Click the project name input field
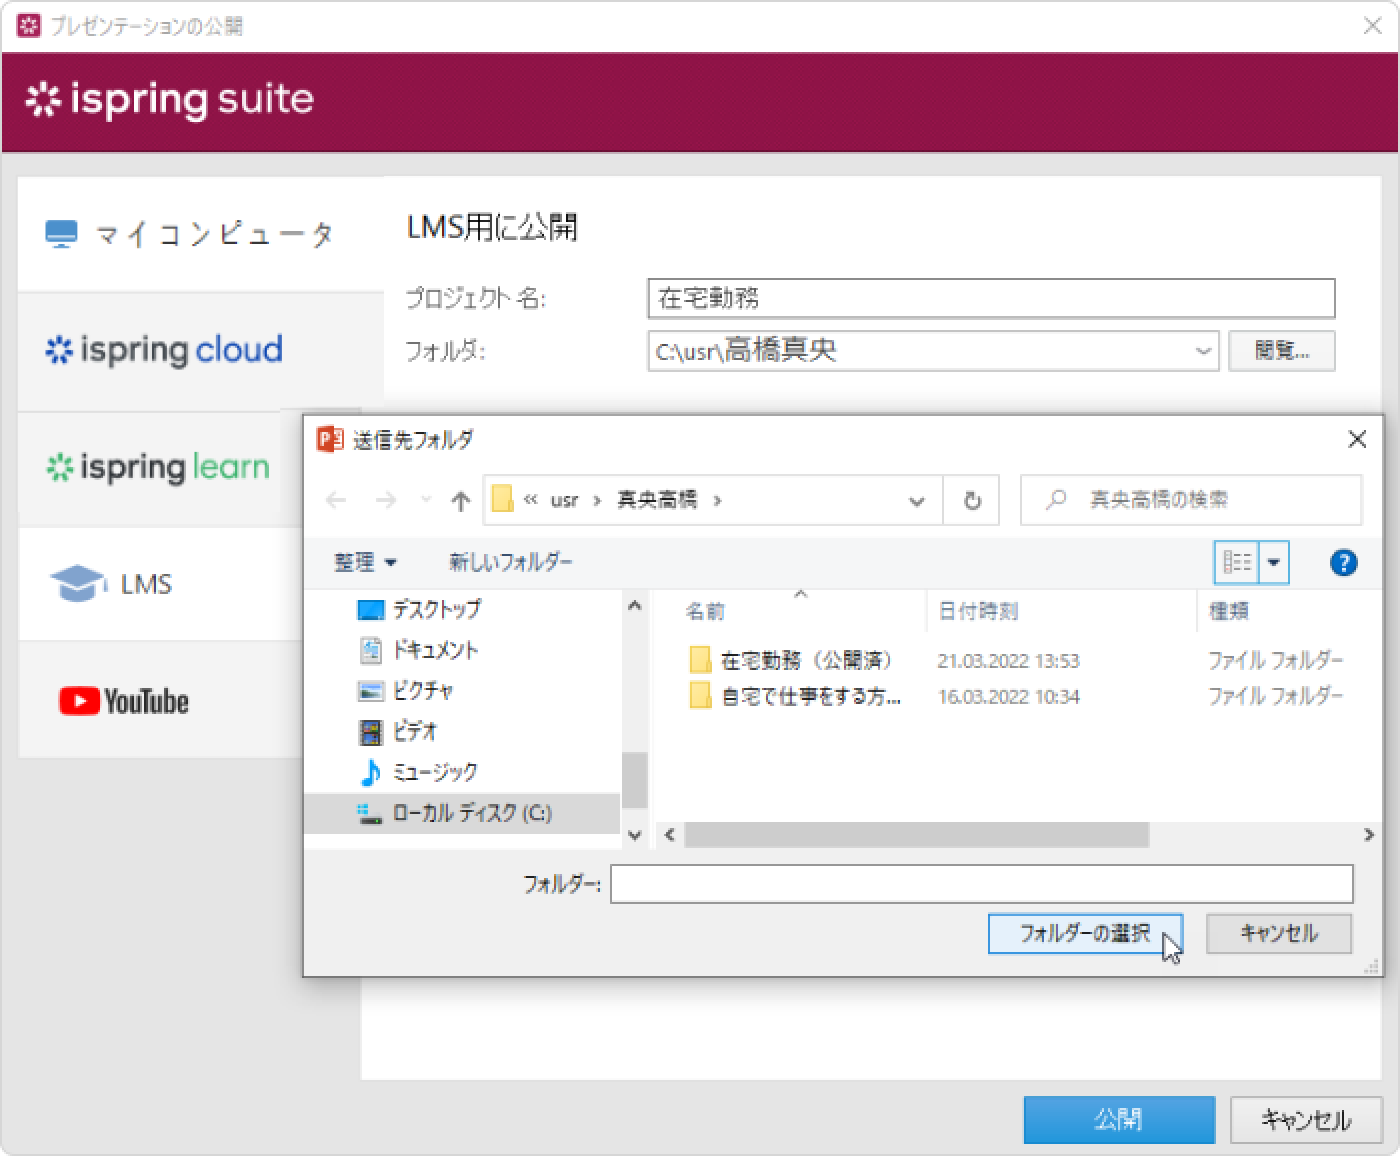This screenshot has width=1400, height=1156. coord(991,298)
